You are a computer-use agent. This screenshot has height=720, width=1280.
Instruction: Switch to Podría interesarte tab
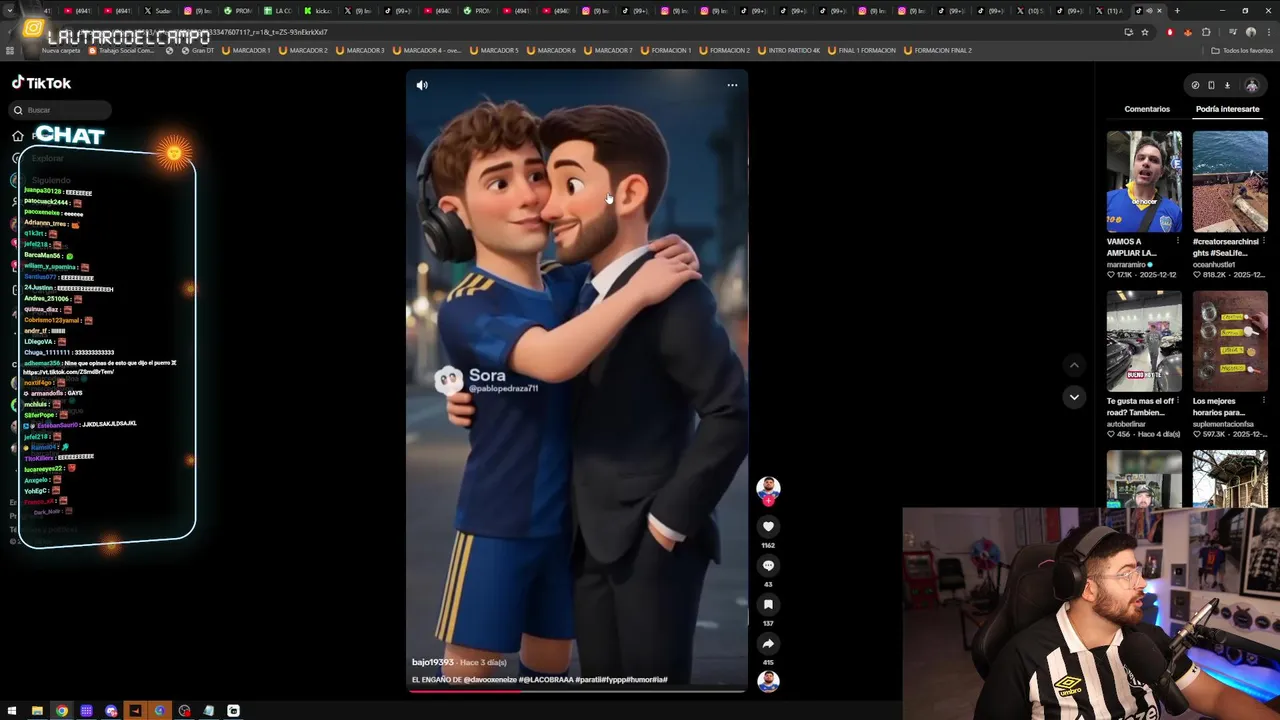point(1227,109)
